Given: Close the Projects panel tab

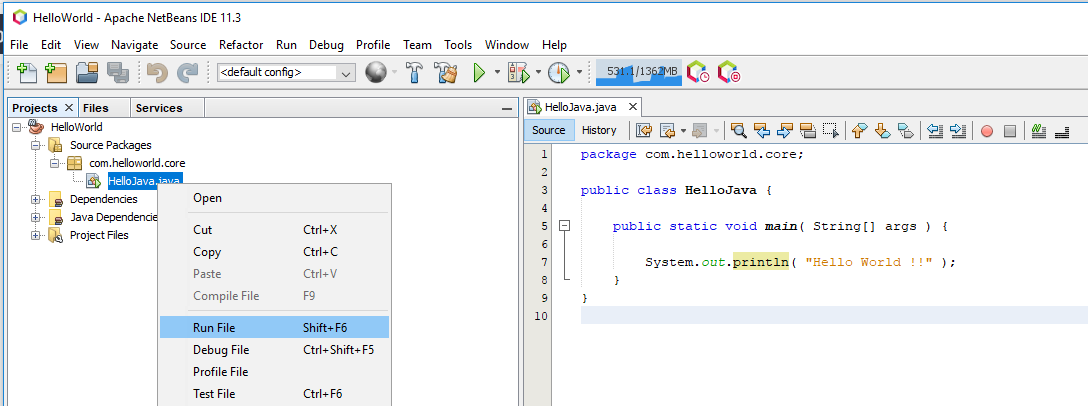Looking at the screenshot, I should coord(68,108).
